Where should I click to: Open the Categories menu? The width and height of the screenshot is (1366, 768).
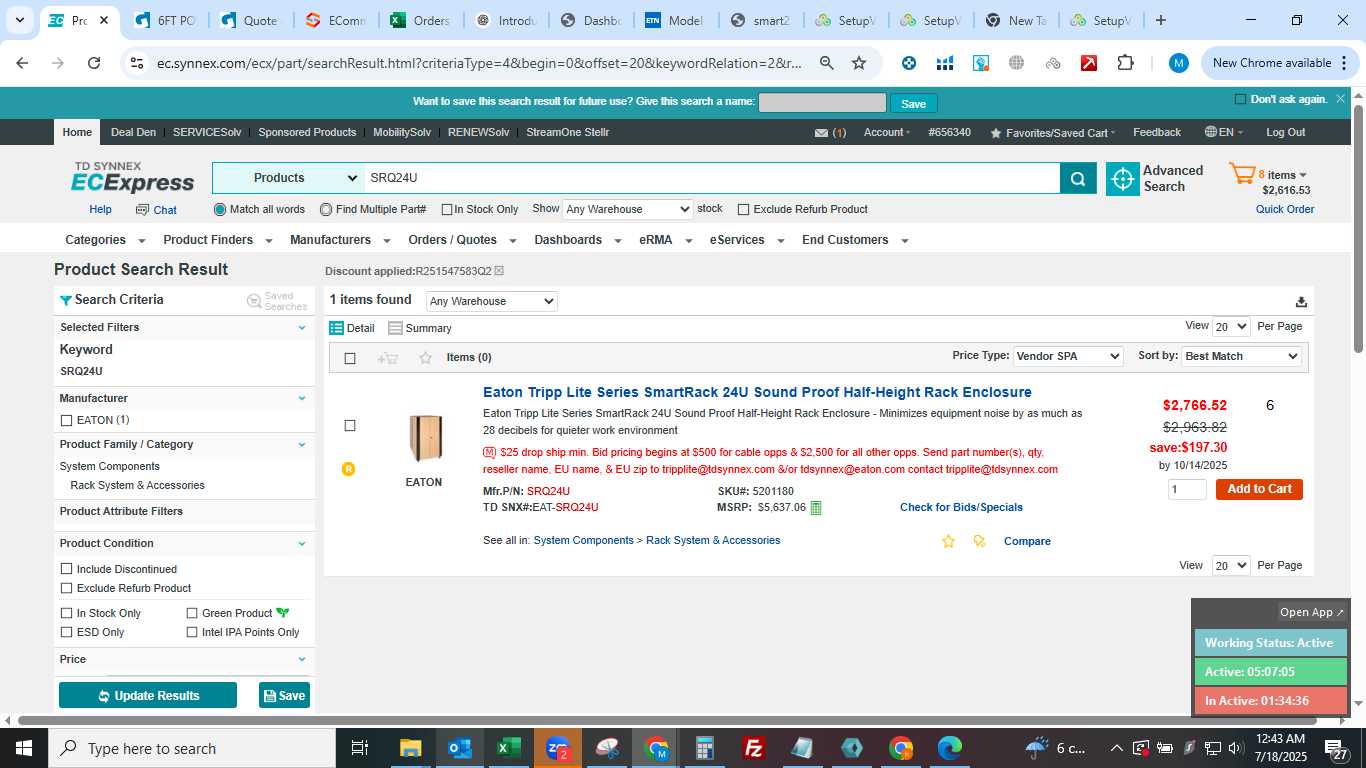tap(105, 241)
